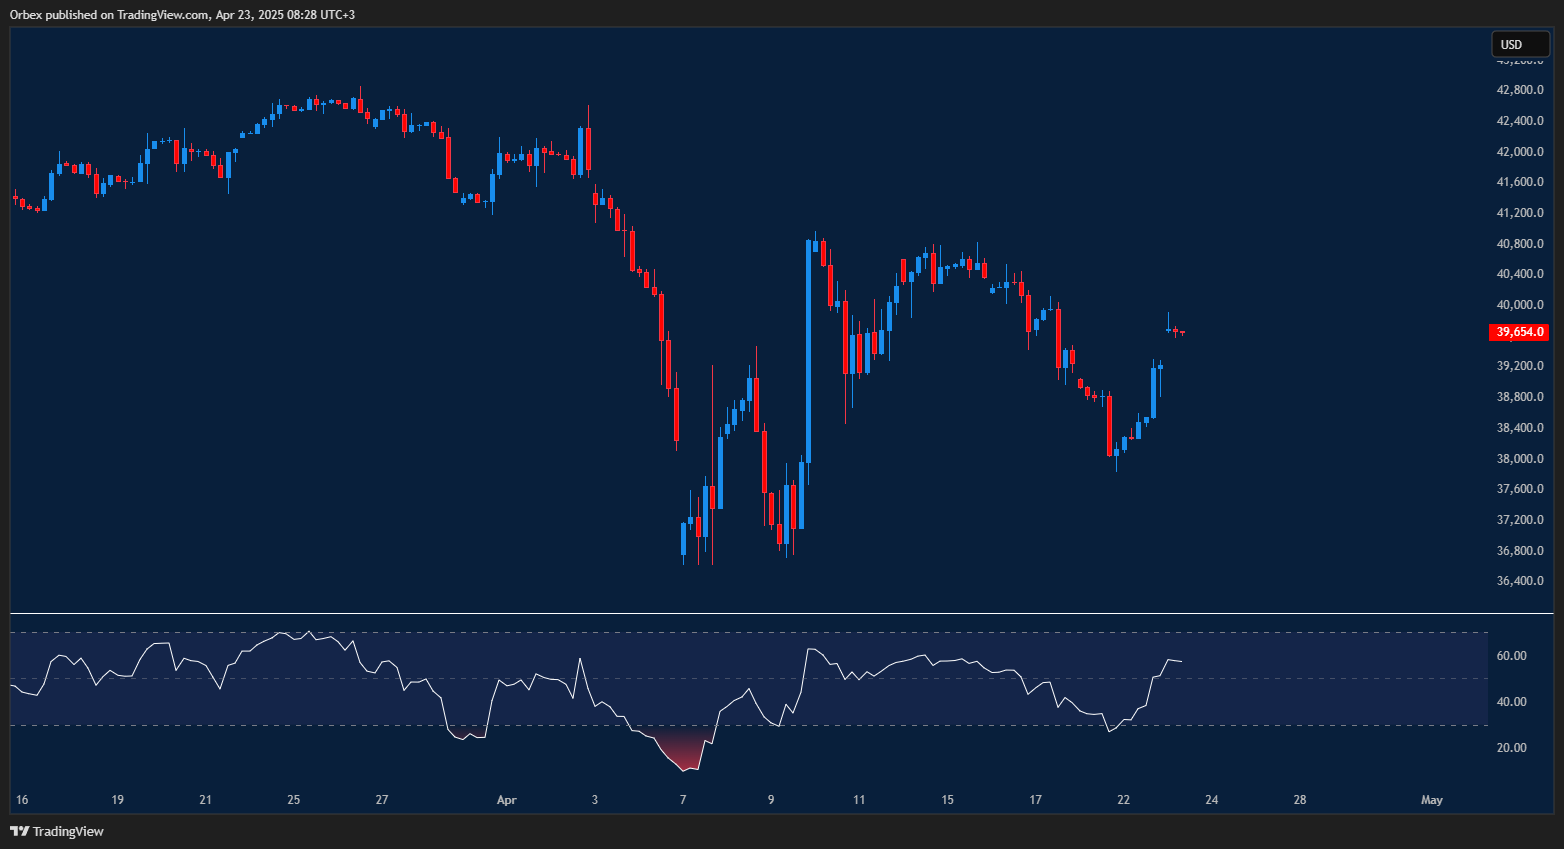The width and height of the screenshot is (1564, 849).
Task: Click the red shaded oversold RSI region
Action: pos(683,755)
